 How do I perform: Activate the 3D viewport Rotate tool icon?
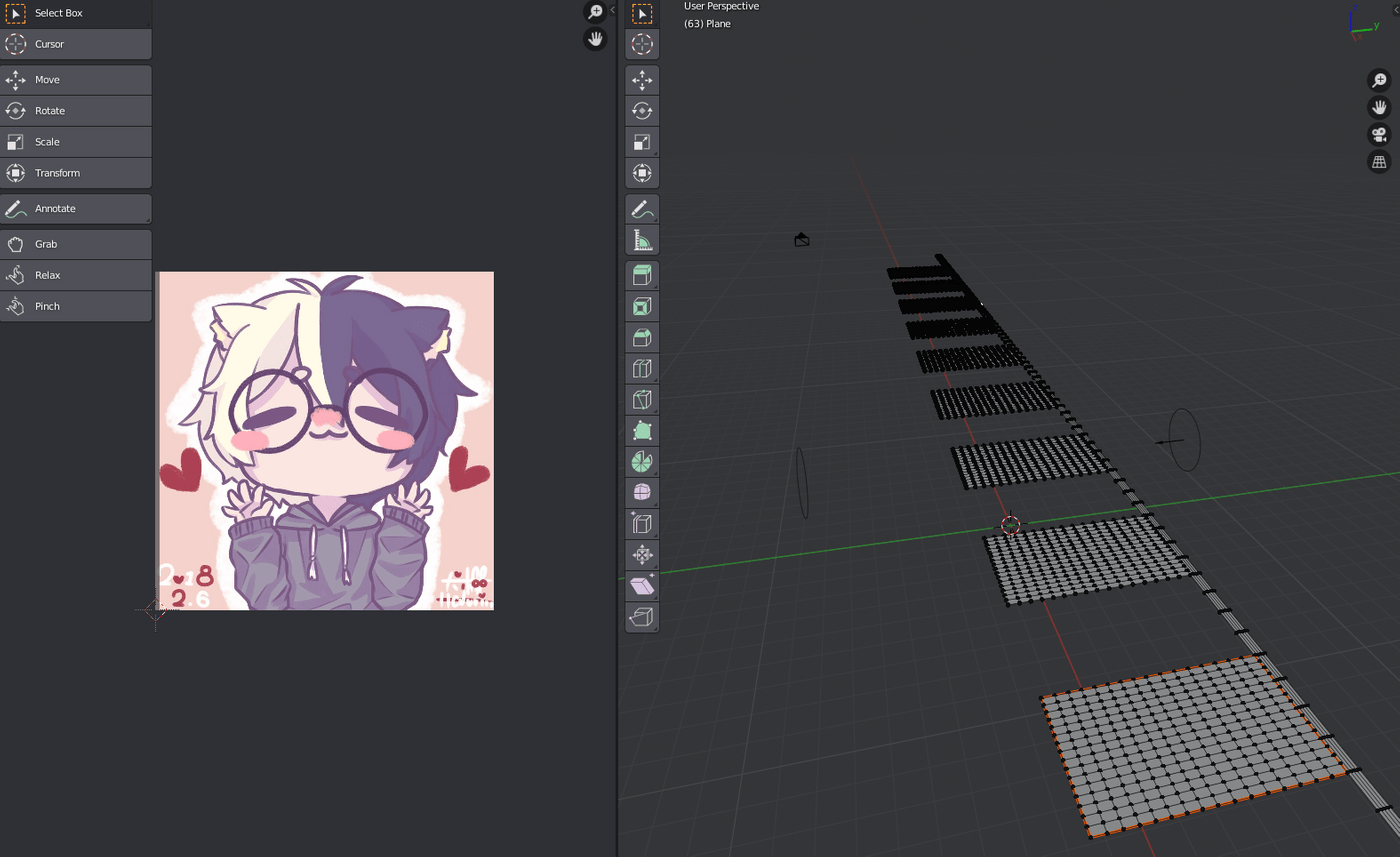pos(642,111)
